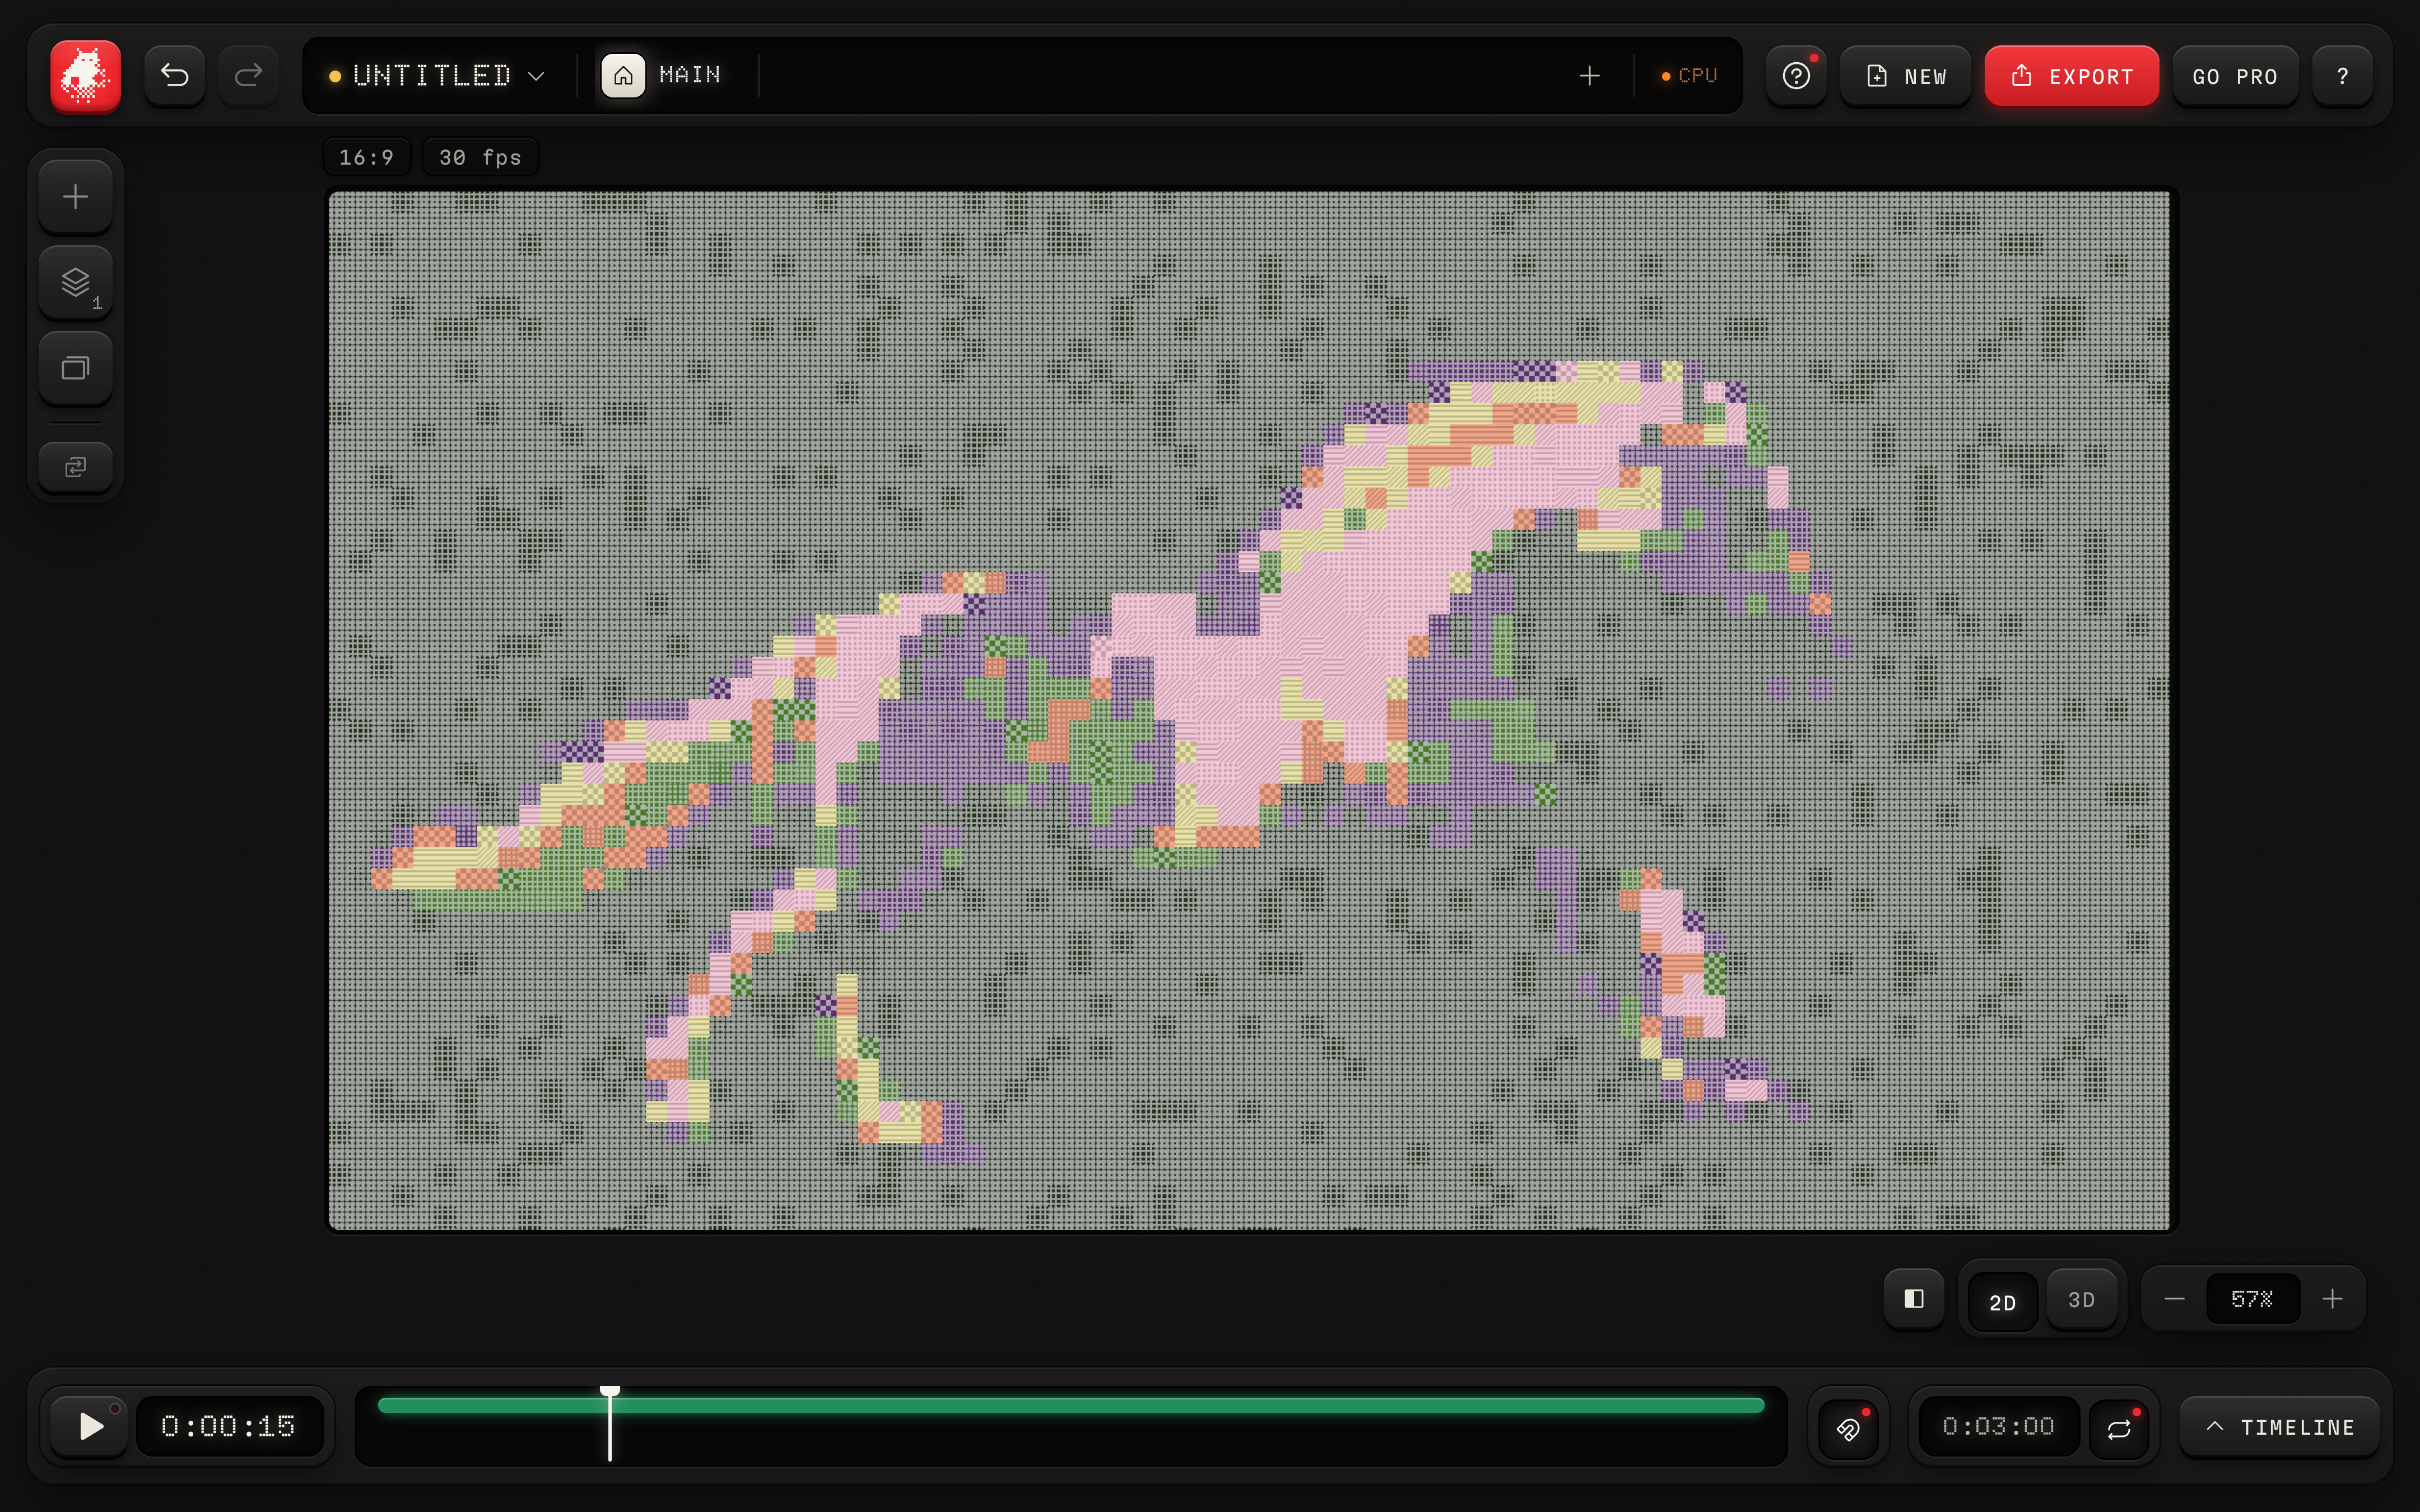The width and height of the screenshot is (2420, 1512).
Task: Open the 30 fps frame rate selector
Action: 480,157
